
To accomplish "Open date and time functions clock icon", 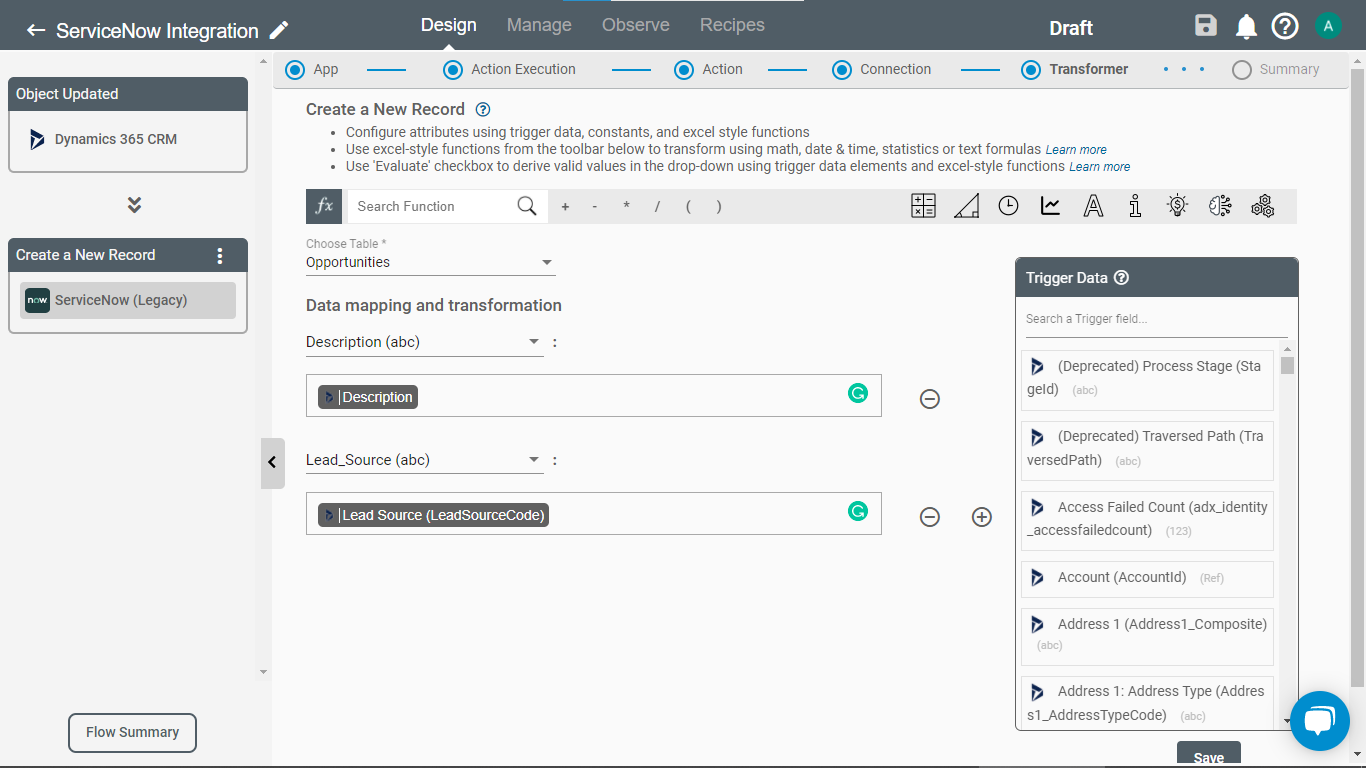I will [x=1008, y=206].
